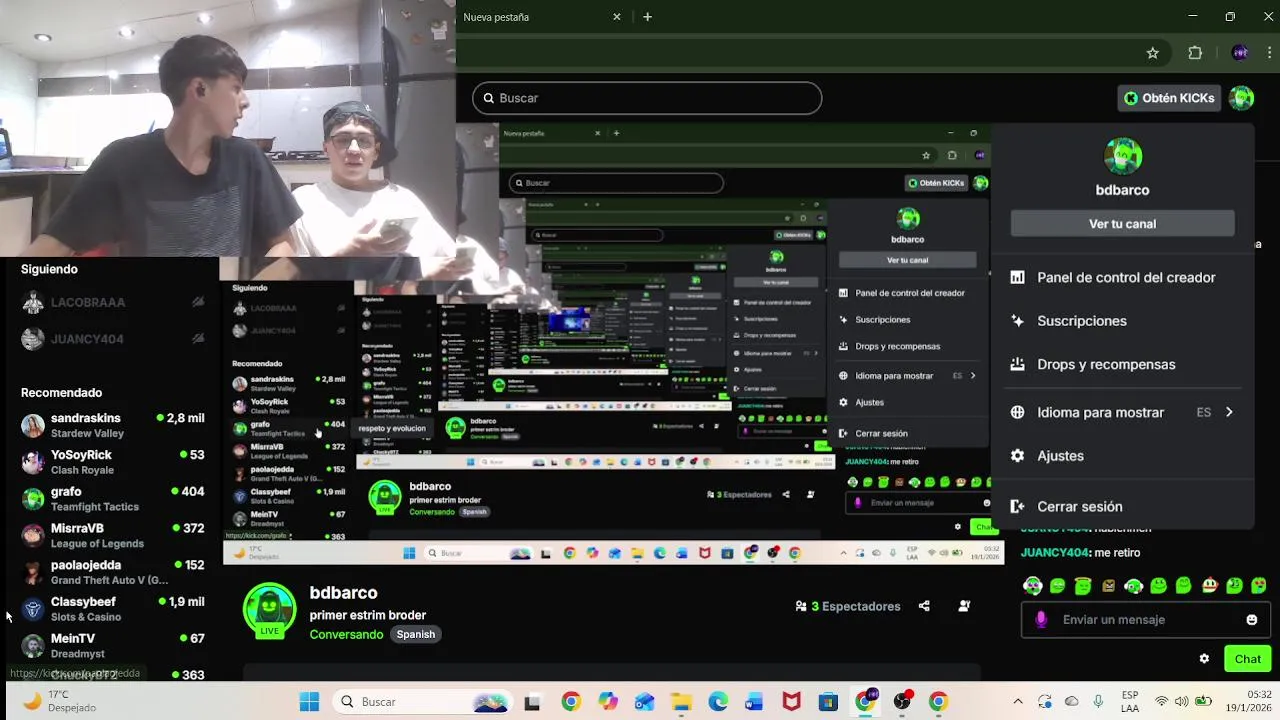The width and height of the screenshot is (1280, 720).
Task: Open the profile avatar beside Obtén KICKs
Action: (x=1241, y=98)
